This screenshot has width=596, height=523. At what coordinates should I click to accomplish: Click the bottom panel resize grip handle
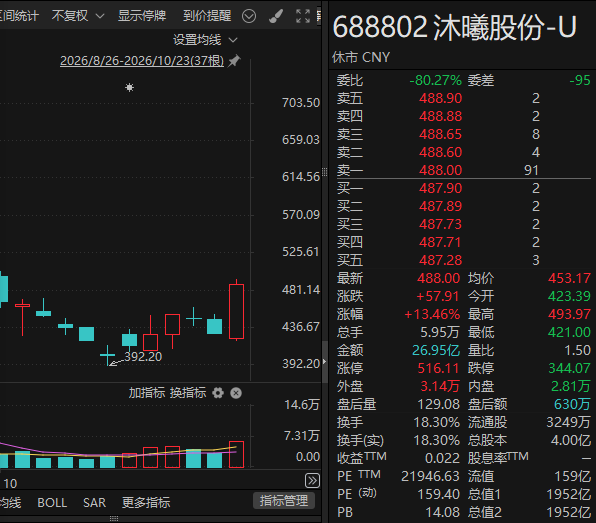114,519
